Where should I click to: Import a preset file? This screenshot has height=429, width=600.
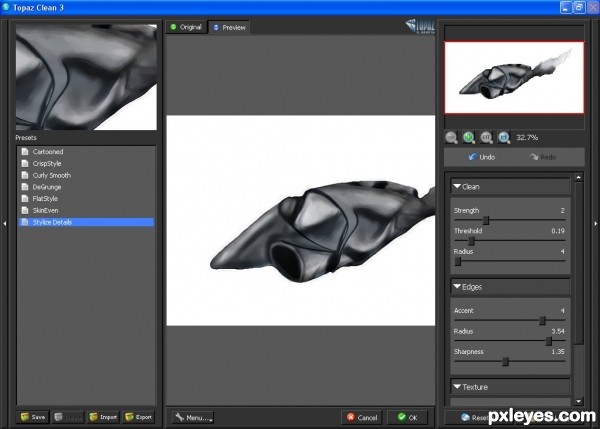pos(103,417)
